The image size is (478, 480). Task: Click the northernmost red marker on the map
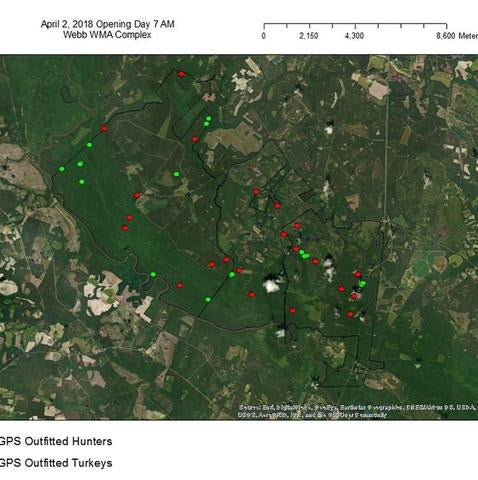point(181,74)
